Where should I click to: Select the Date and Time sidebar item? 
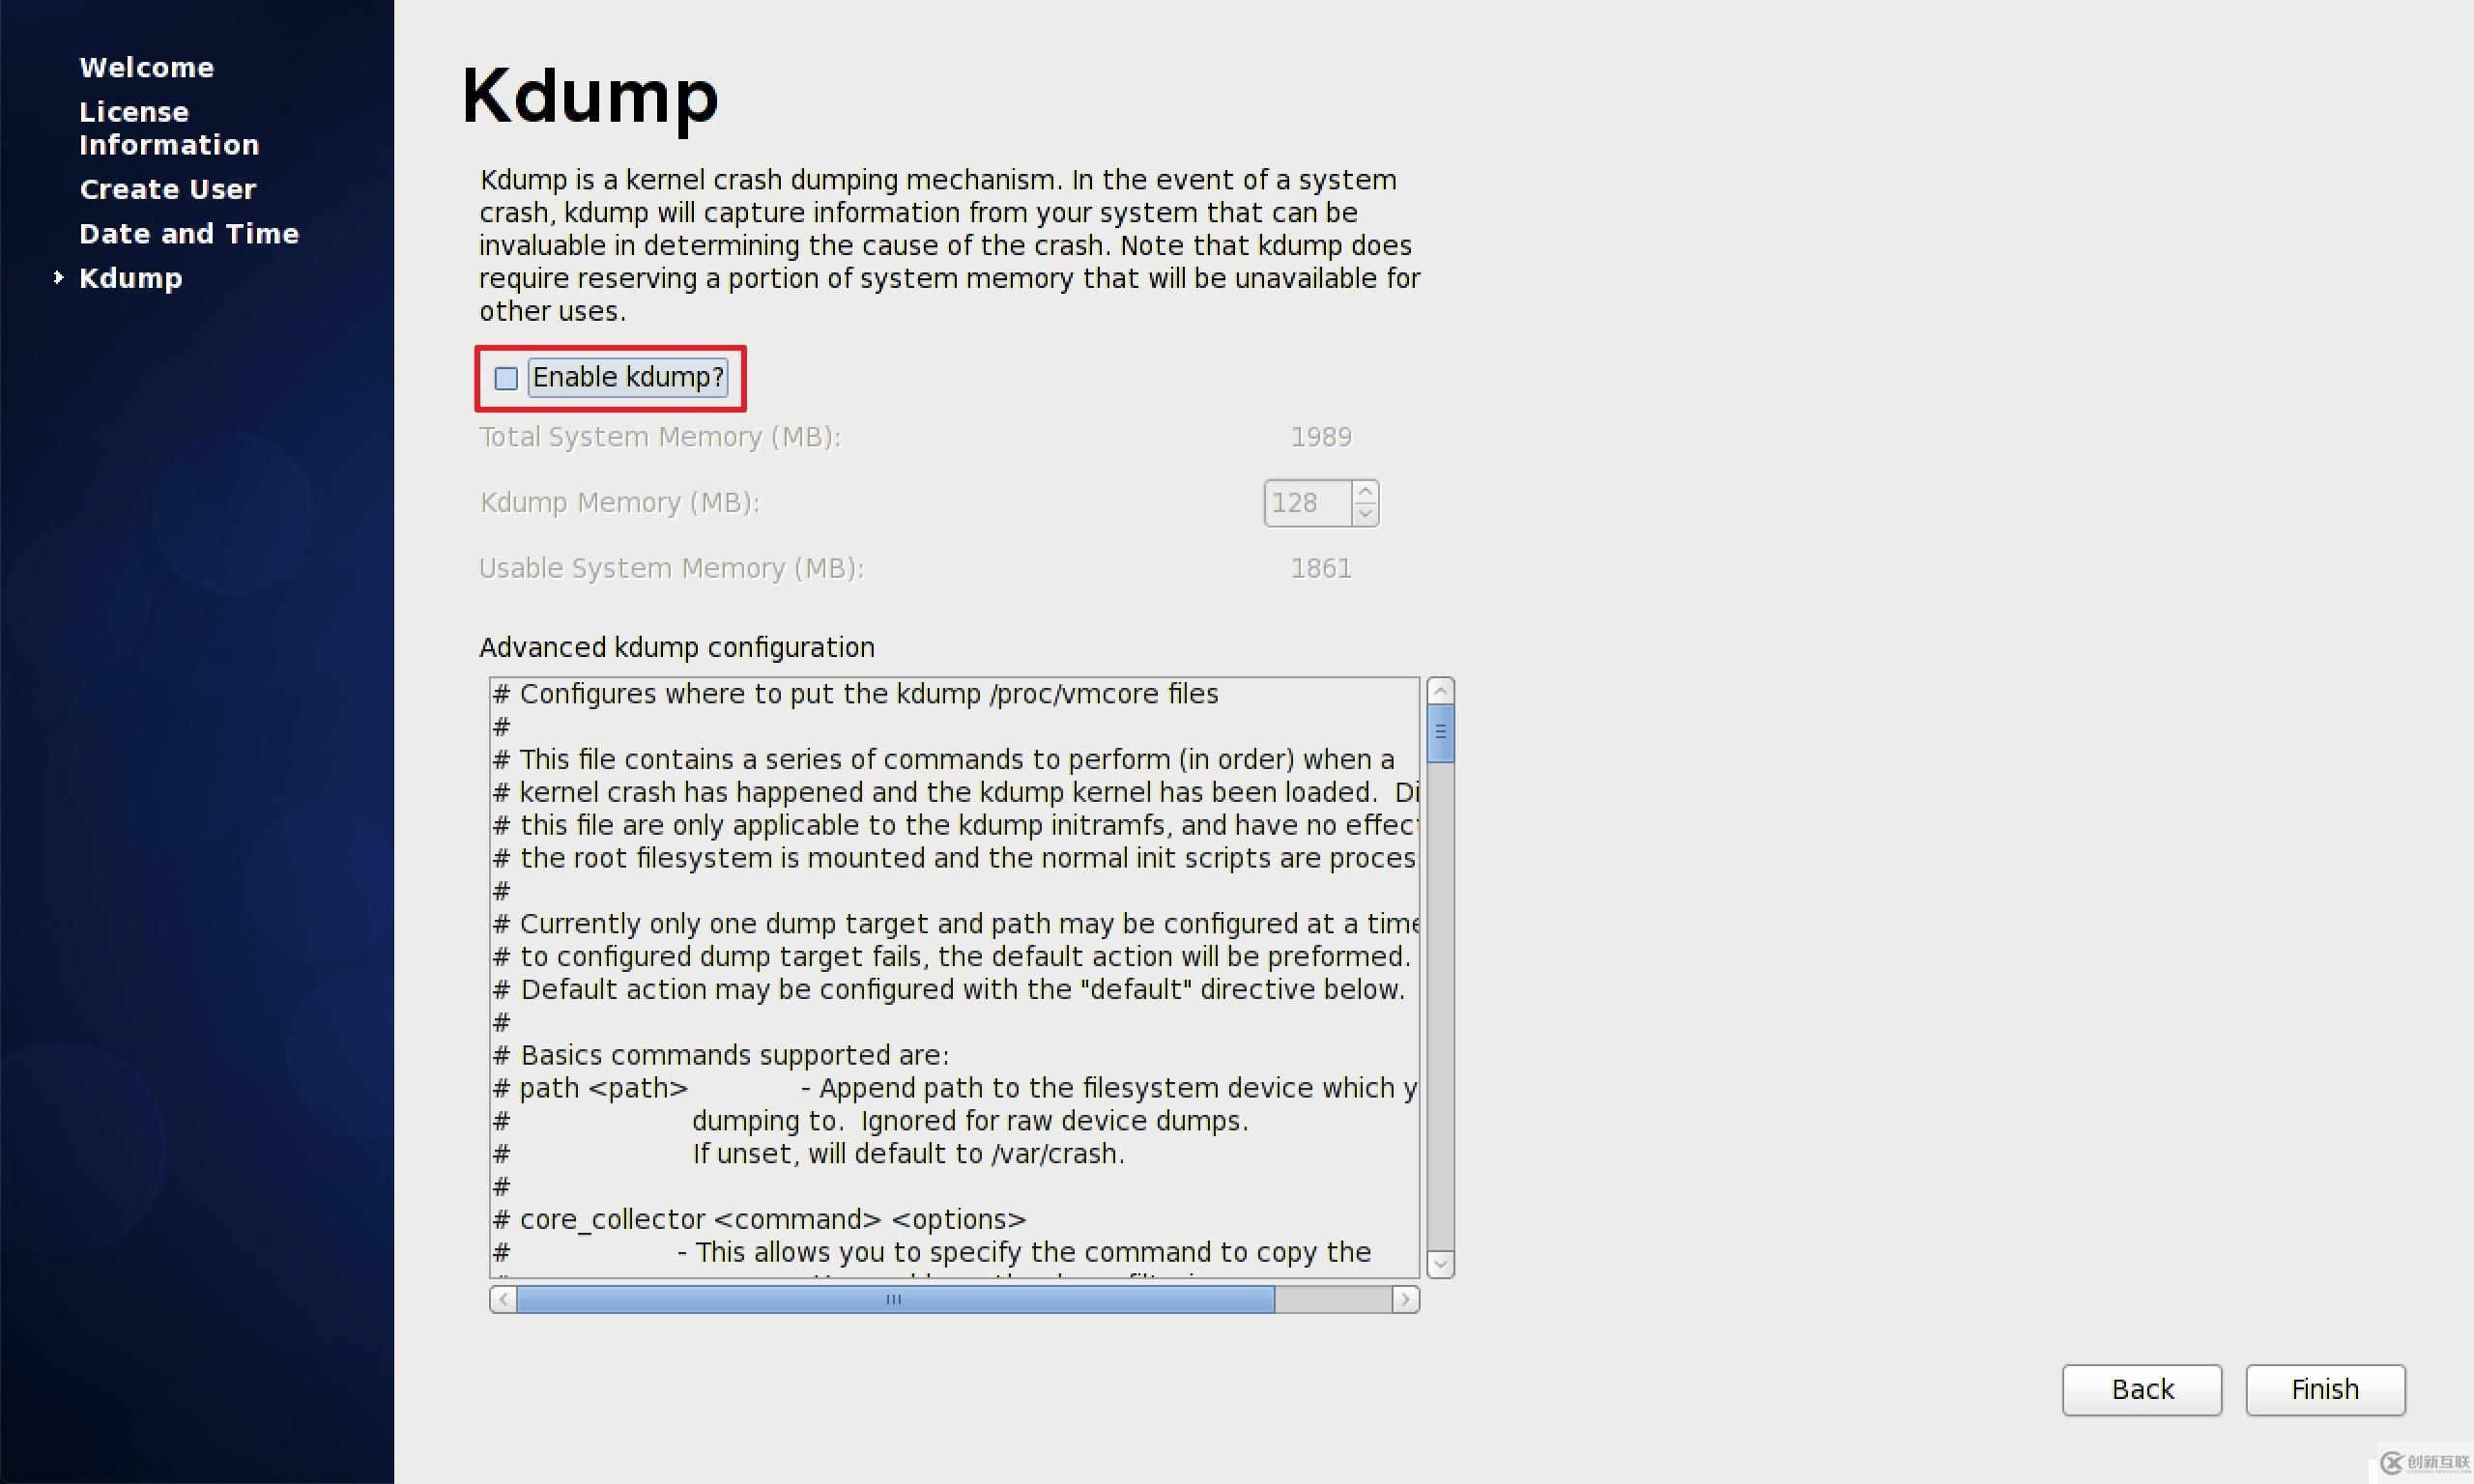click(187, 232)
